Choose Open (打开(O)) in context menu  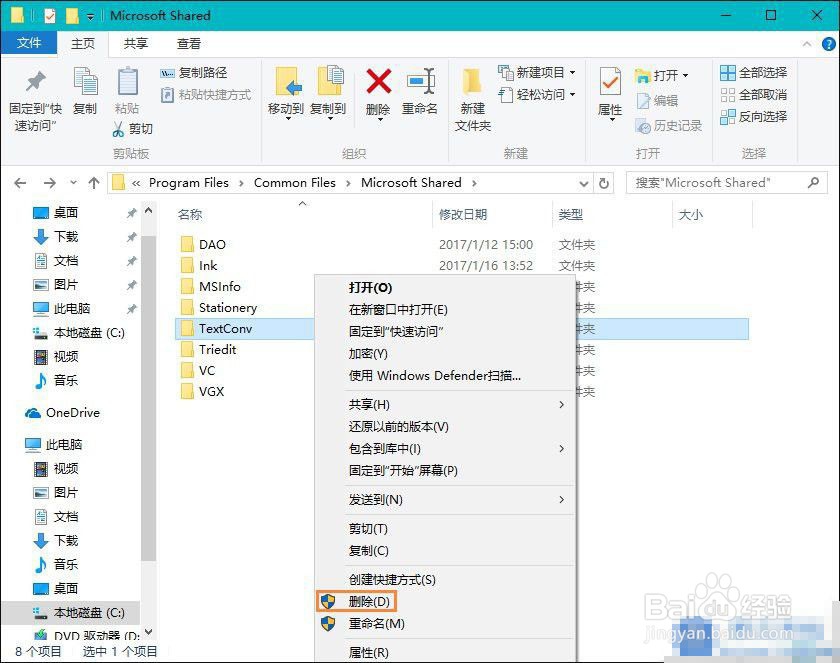tap(445, 288)
